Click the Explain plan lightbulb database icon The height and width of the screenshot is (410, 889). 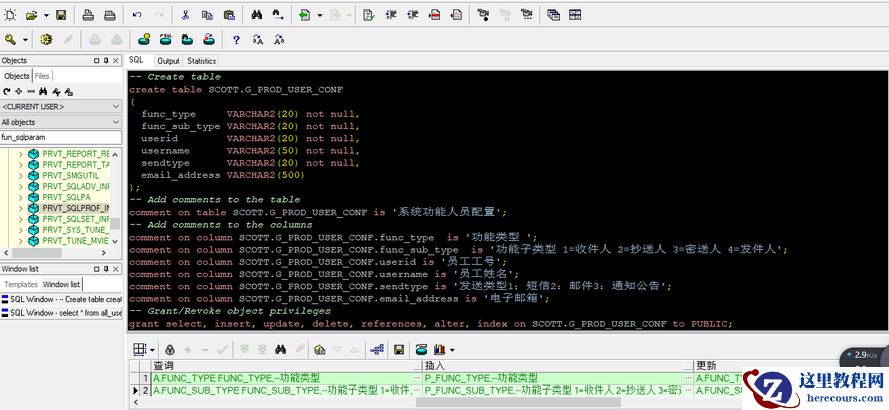pyautogui.click(x=145, y=39)
